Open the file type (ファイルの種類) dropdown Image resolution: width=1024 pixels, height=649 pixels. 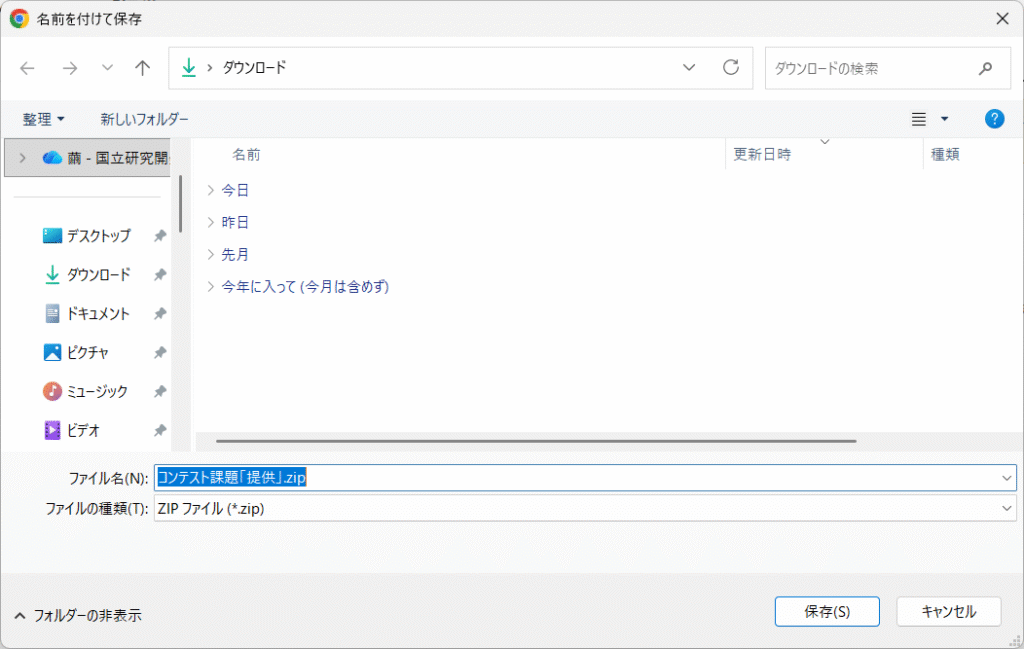click(584, 509)
